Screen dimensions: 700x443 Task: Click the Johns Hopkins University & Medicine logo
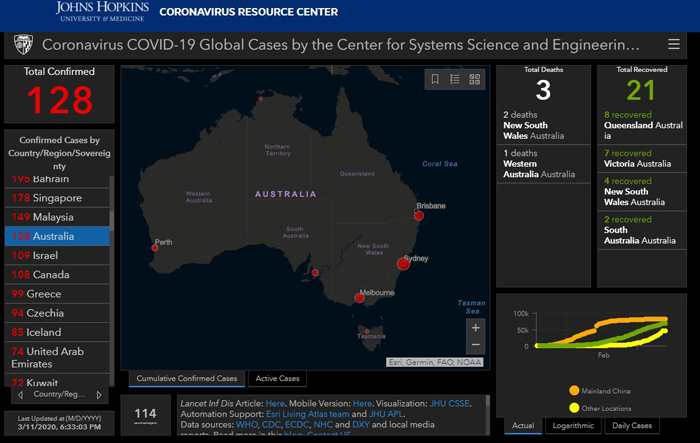point(102,12)
